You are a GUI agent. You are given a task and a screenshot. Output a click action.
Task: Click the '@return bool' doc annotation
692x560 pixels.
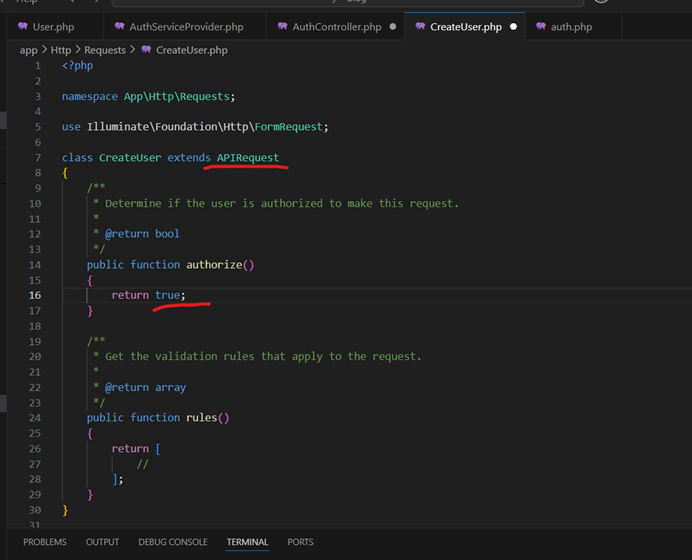(x=142, y=234)
